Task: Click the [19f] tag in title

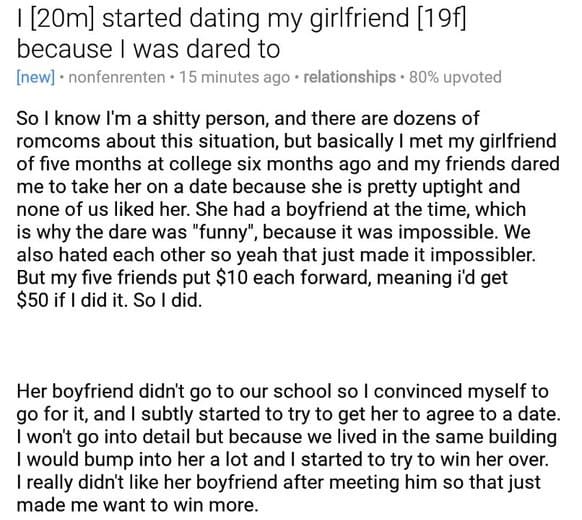Action: (x=442, y=19)
